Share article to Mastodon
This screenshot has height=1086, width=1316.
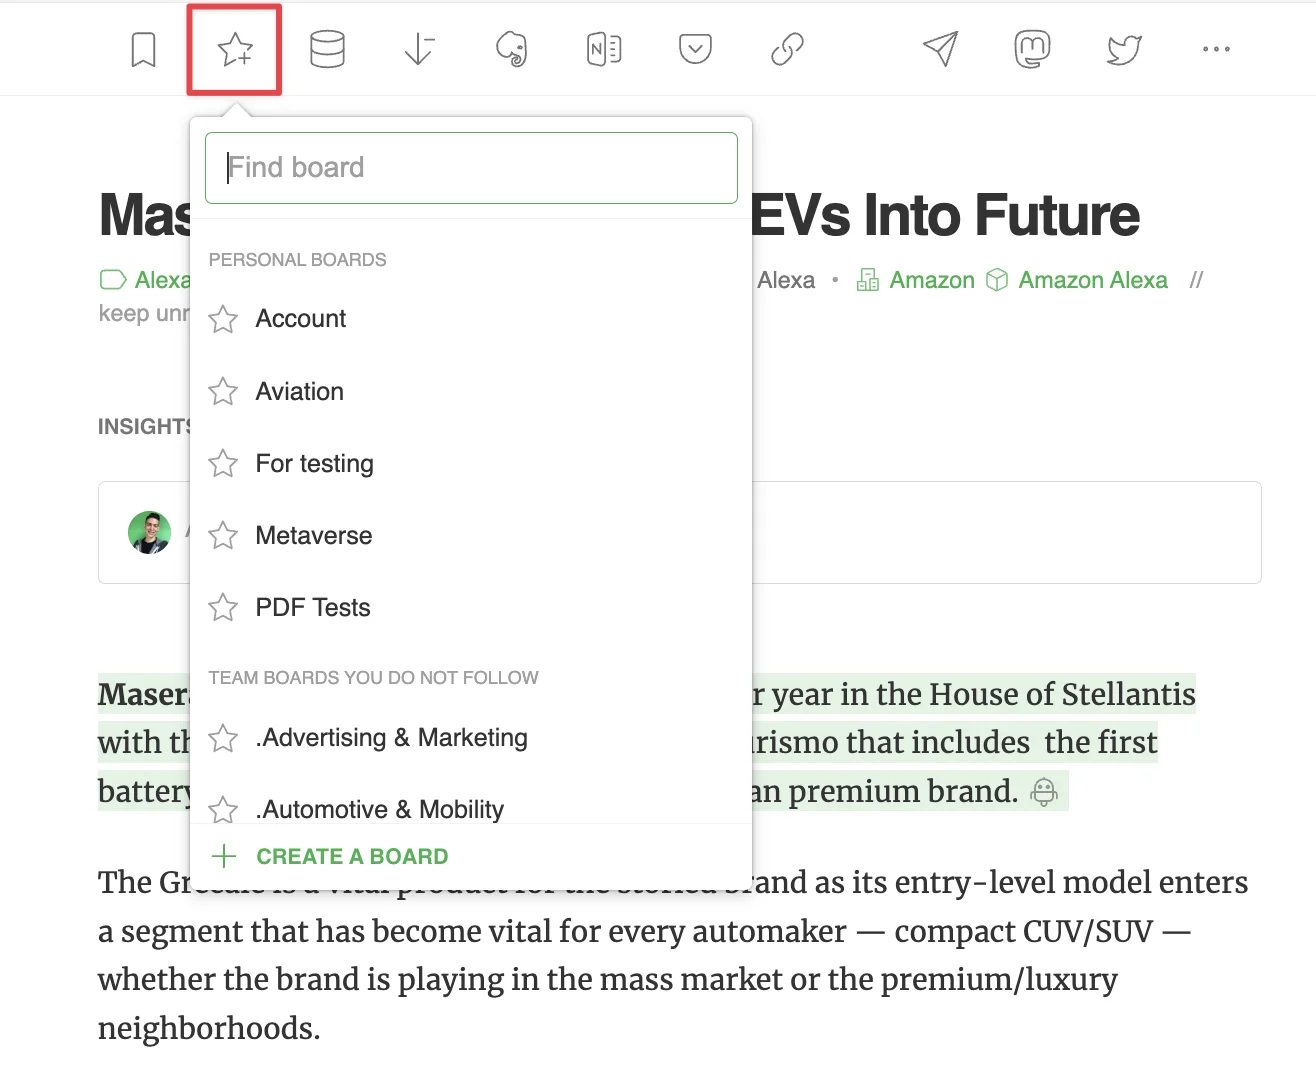click(x=1032, y=49)
